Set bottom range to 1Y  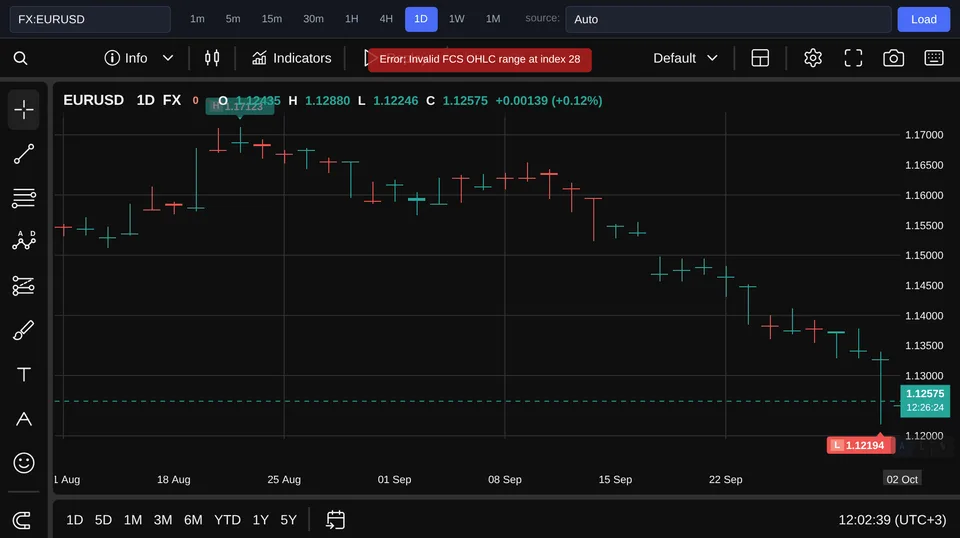(261, 520)
